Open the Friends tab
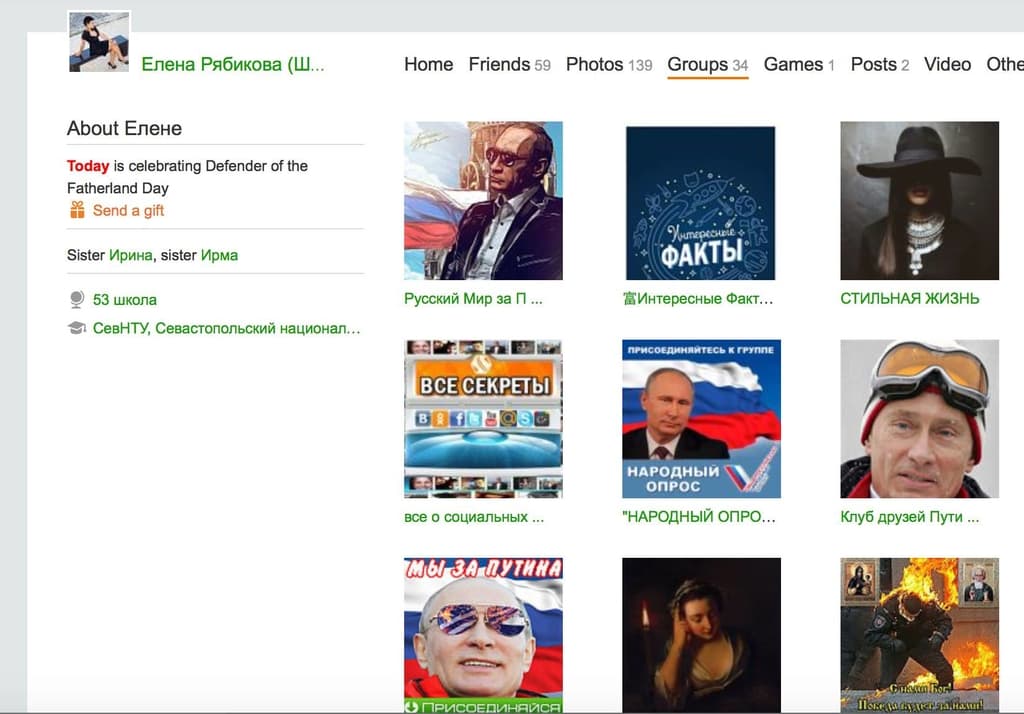Viewport: 1024px width, 714px height. tap(500, 64)
